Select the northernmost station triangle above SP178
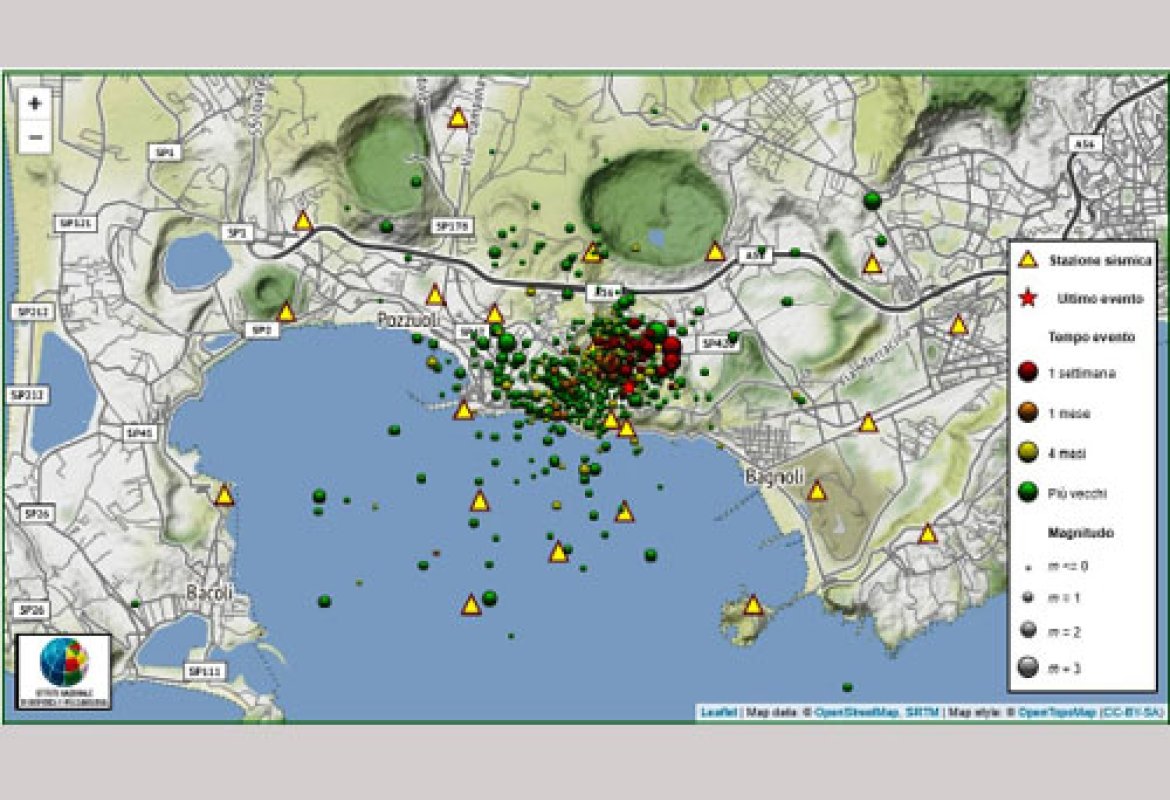The image size is (1170, 800). (458, 118)
